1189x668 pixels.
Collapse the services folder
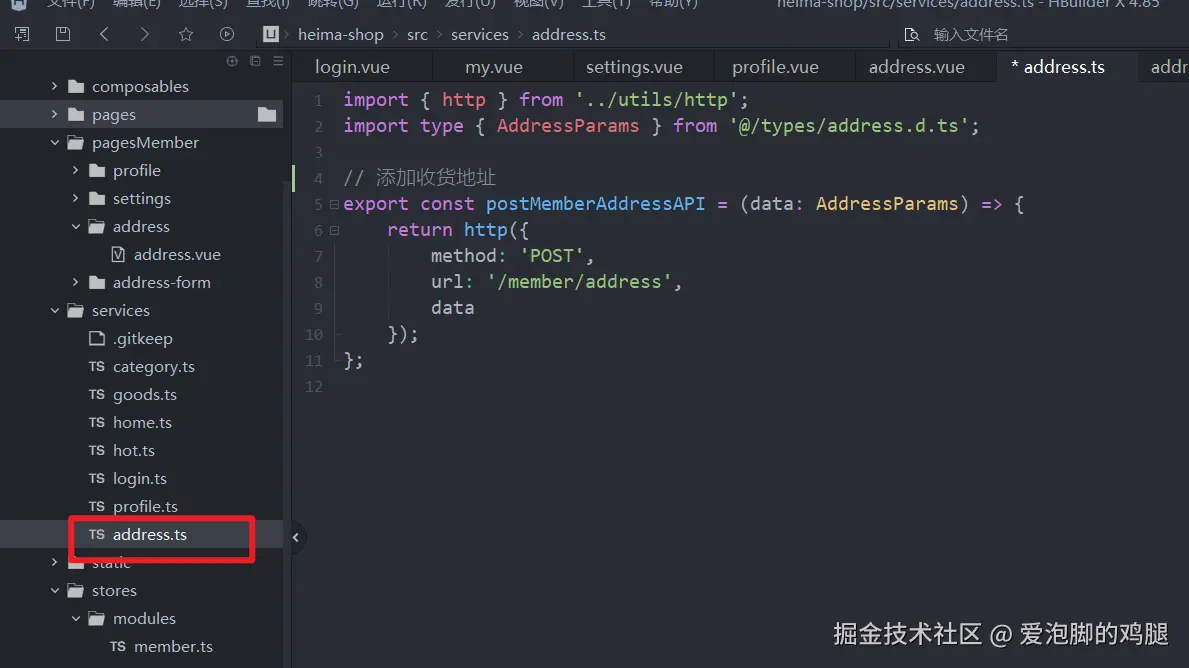click(x=55, y=310)
